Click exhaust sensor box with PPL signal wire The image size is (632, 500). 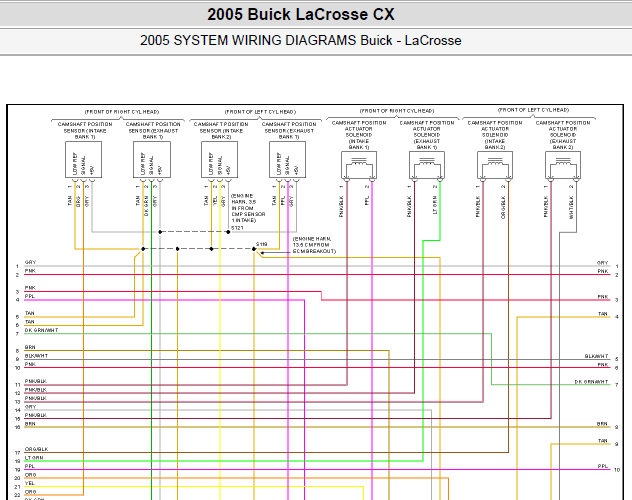[287, 160]
